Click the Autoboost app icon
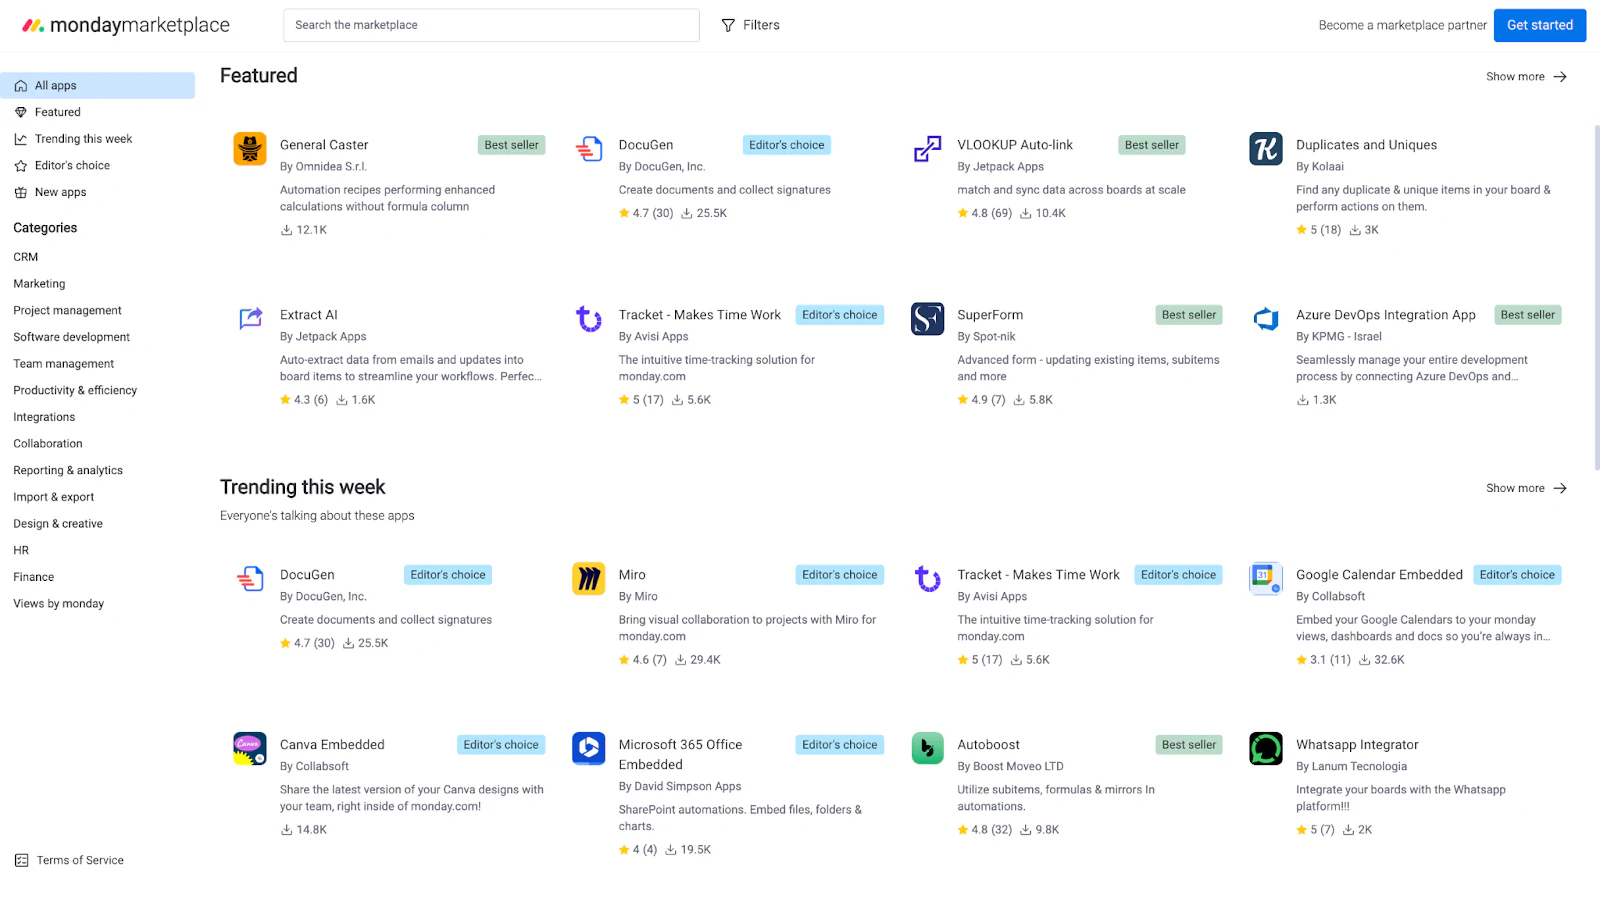 (927, 749)
